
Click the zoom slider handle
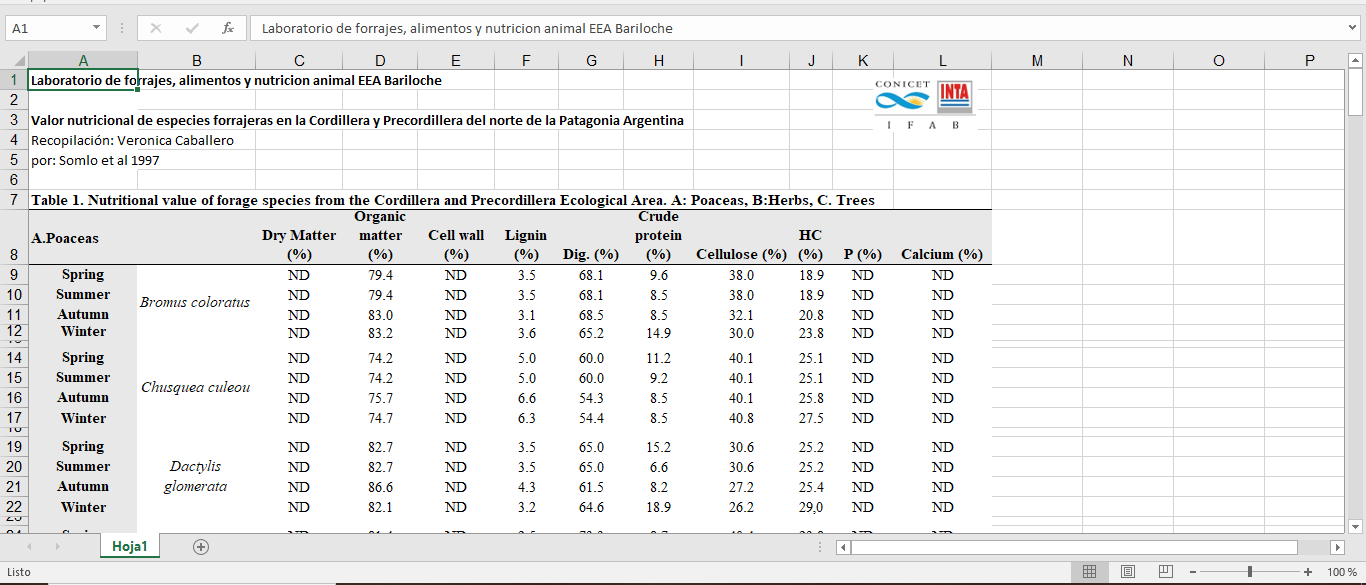[x=1249, y=572]
